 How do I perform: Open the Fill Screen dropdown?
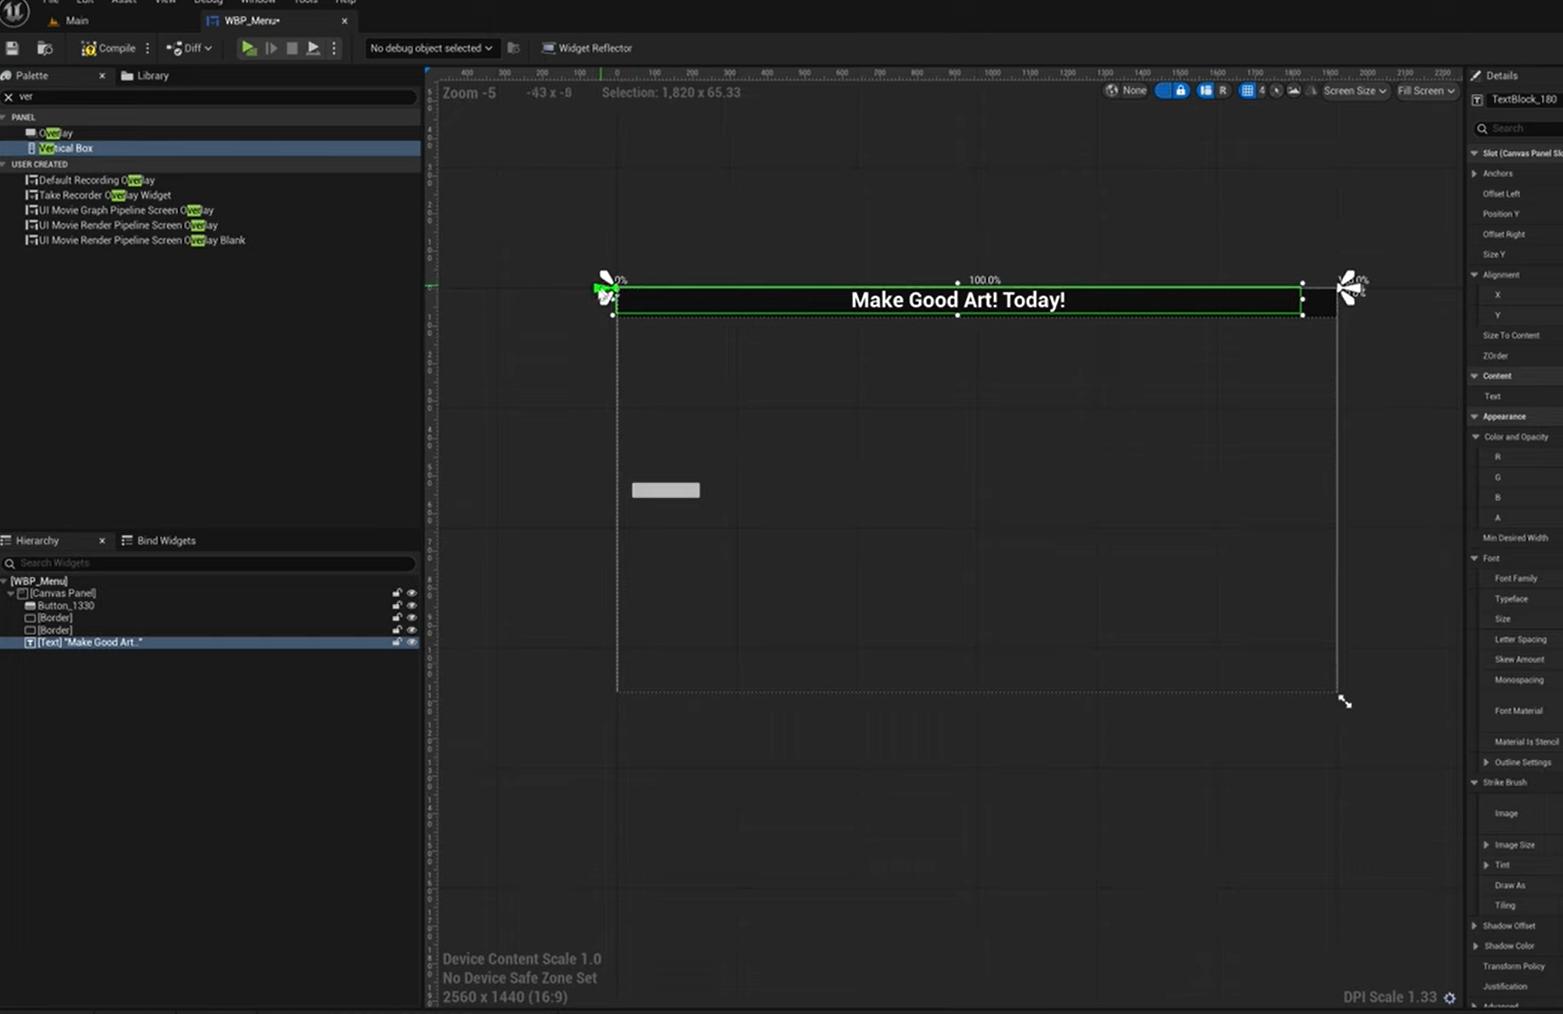[1426, 91]
